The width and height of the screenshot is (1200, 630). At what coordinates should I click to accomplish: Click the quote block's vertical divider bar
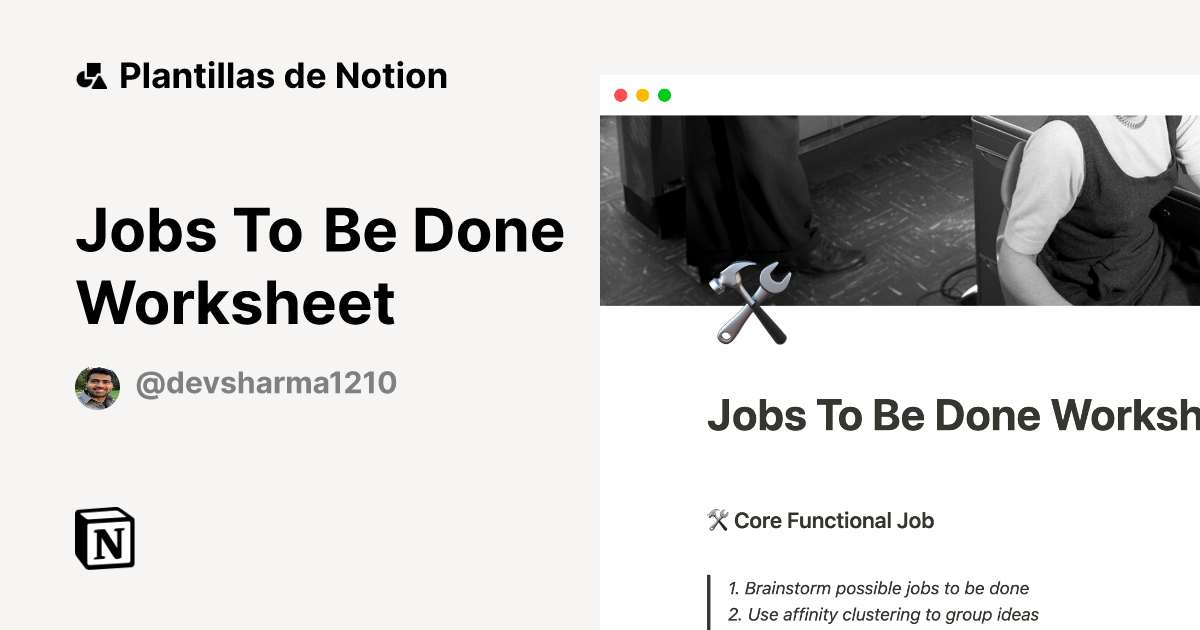click(711, 600)
